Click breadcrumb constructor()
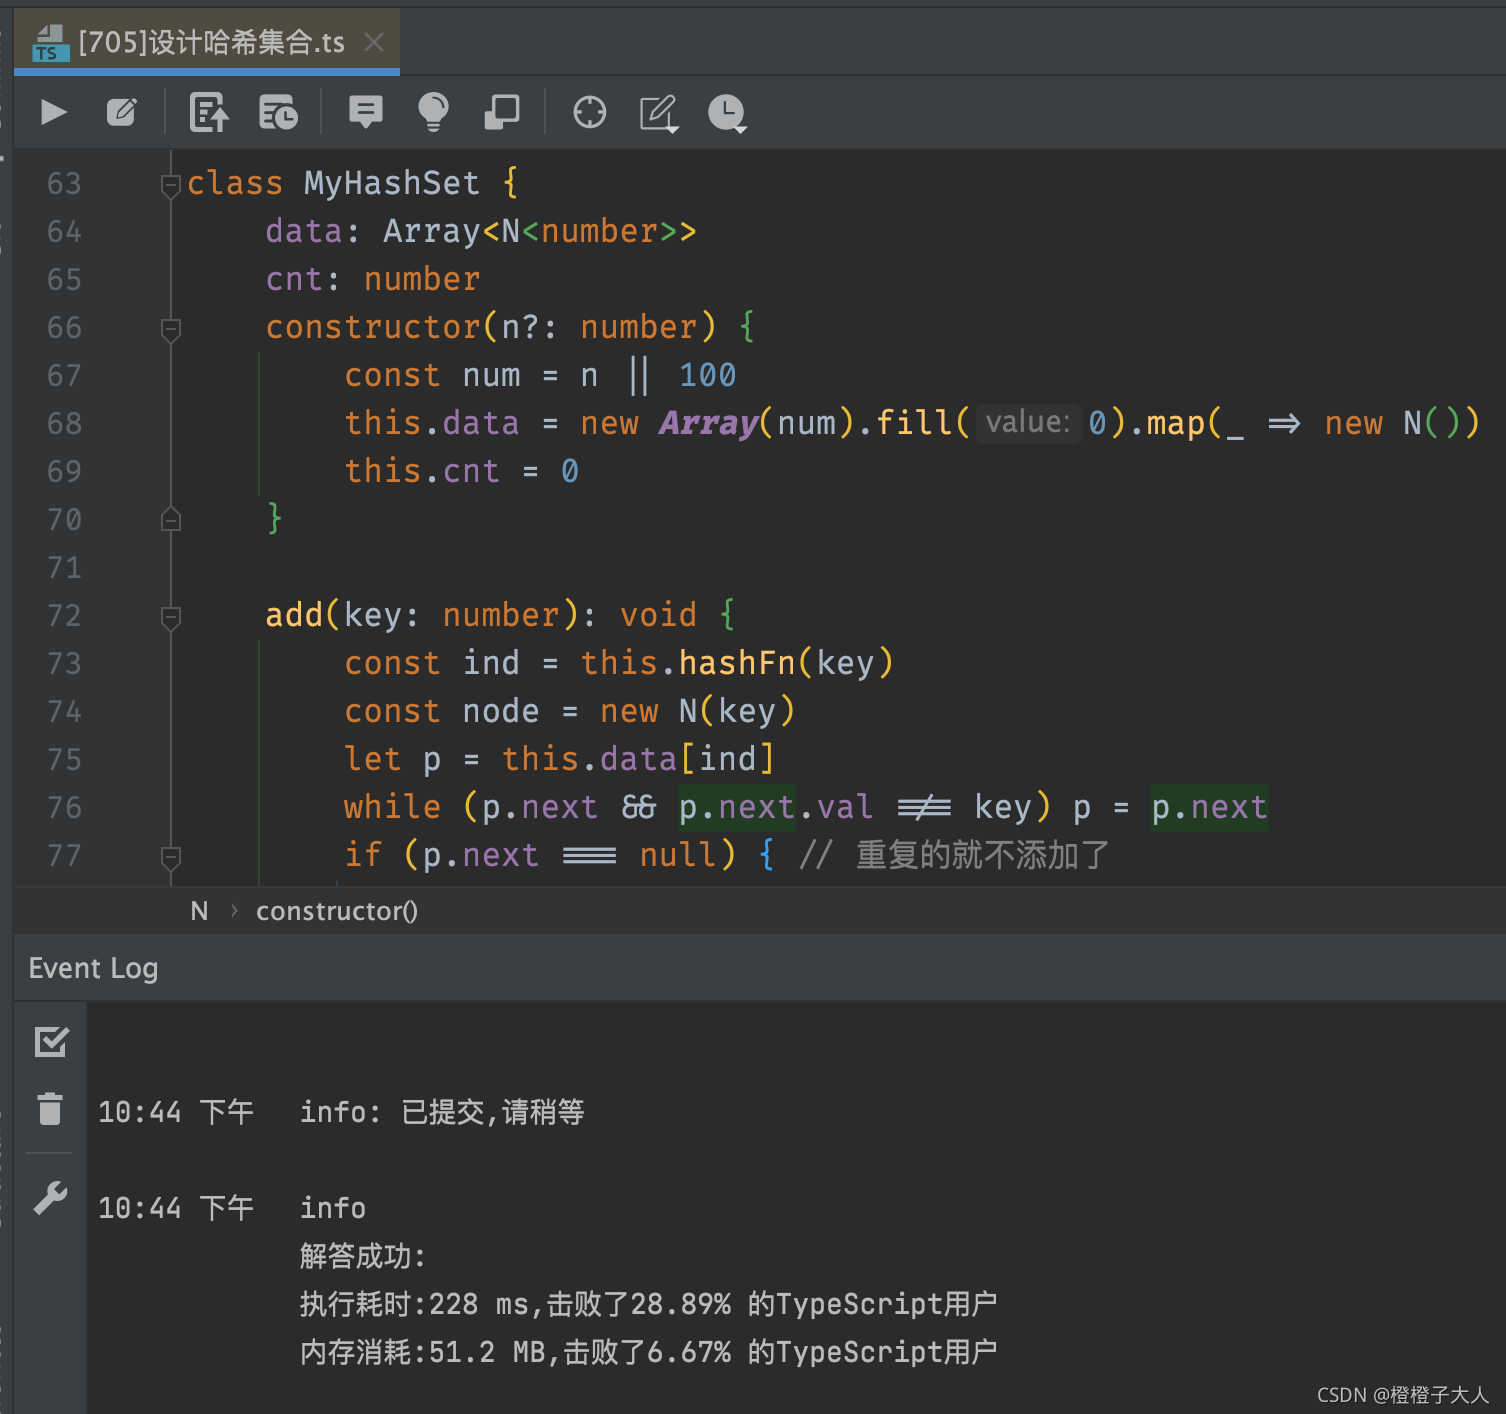 (337, 911)
